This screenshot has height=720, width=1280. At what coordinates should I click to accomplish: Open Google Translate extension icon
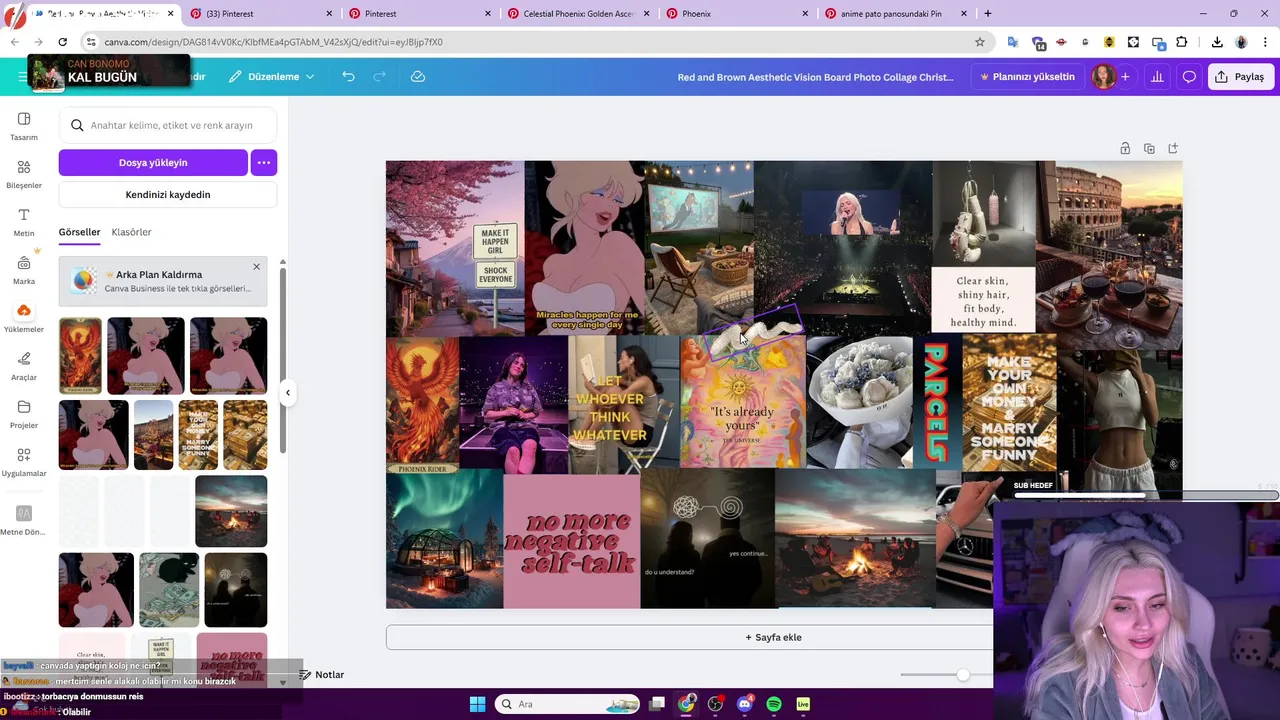click(x=1013, y=42)
